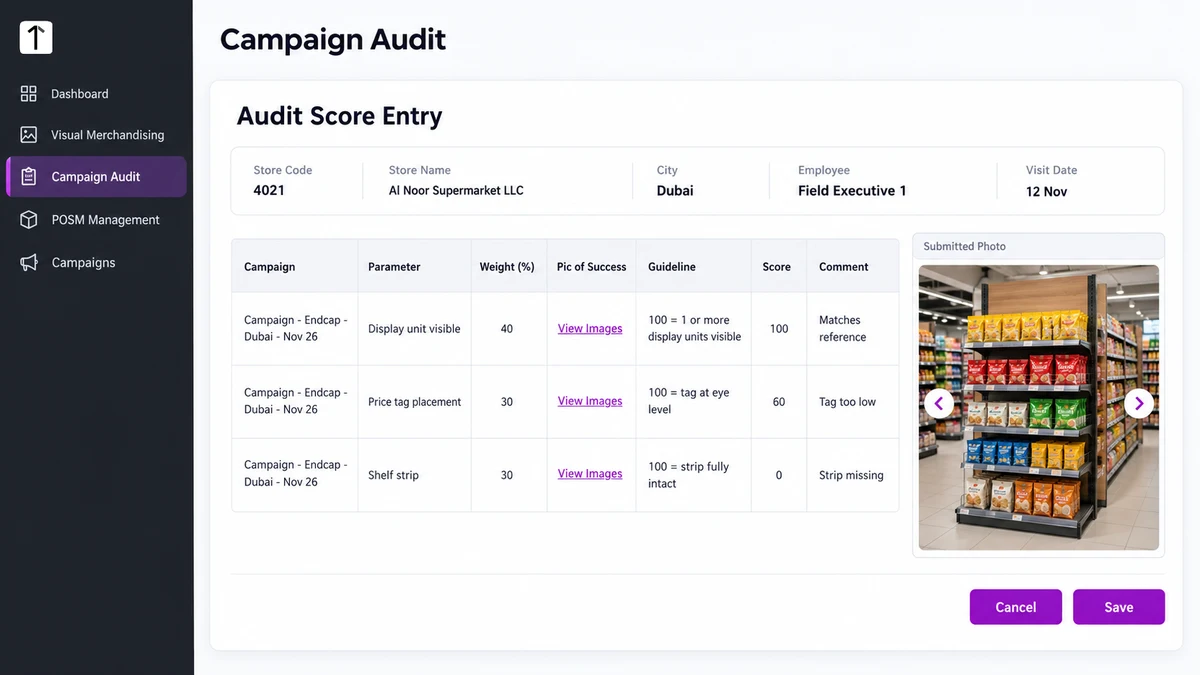Navigate to Campaigns section

tap(96, 262)
